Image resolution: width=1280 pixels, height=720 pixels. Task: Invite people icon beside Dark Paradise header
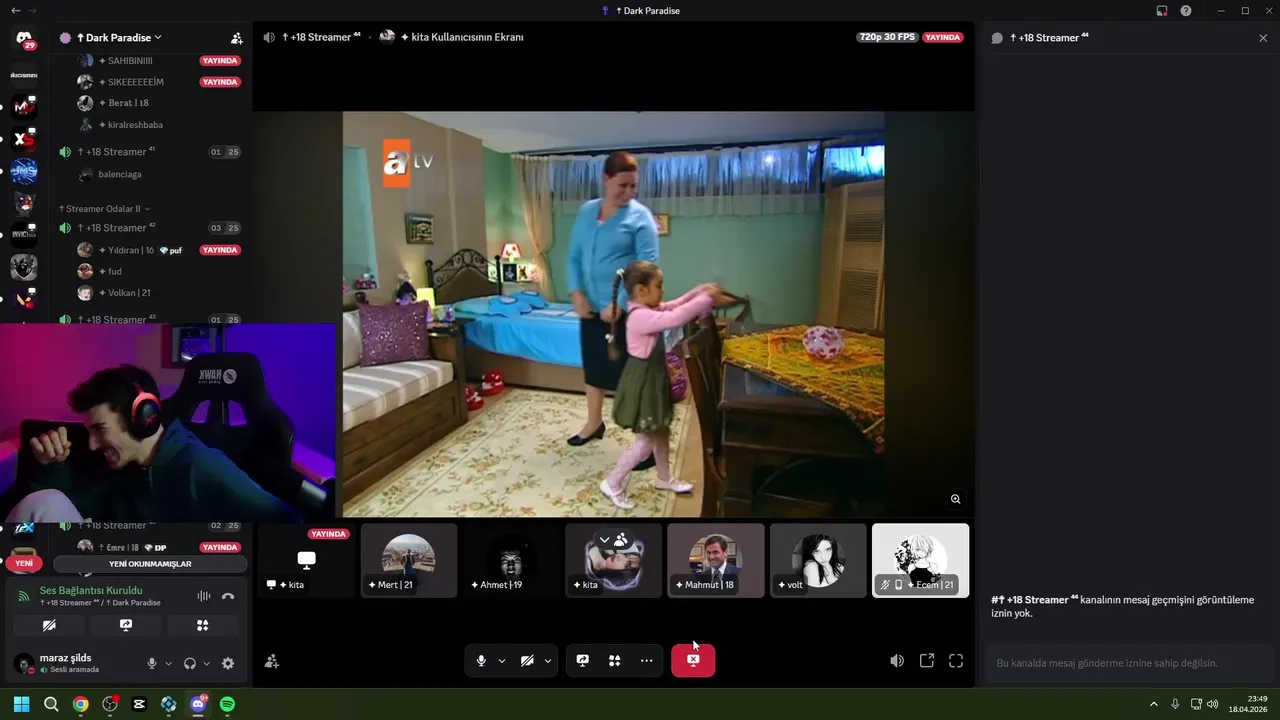(x=237, y=38)
